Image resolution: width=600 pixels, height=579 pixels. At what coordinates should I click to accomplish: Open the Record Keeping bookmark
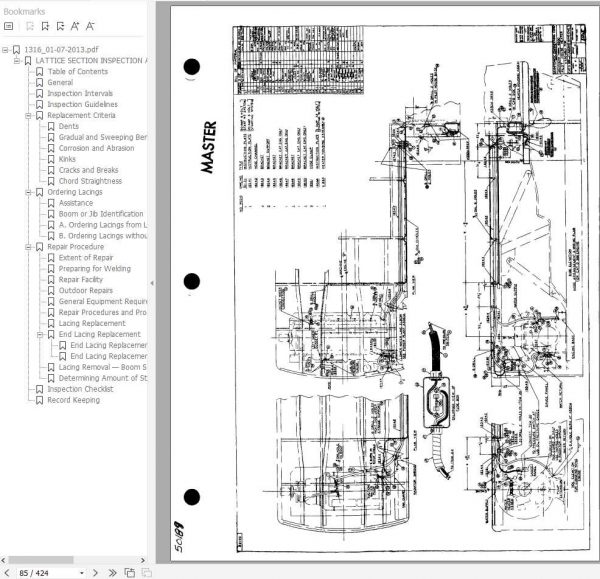click(73, 400)
